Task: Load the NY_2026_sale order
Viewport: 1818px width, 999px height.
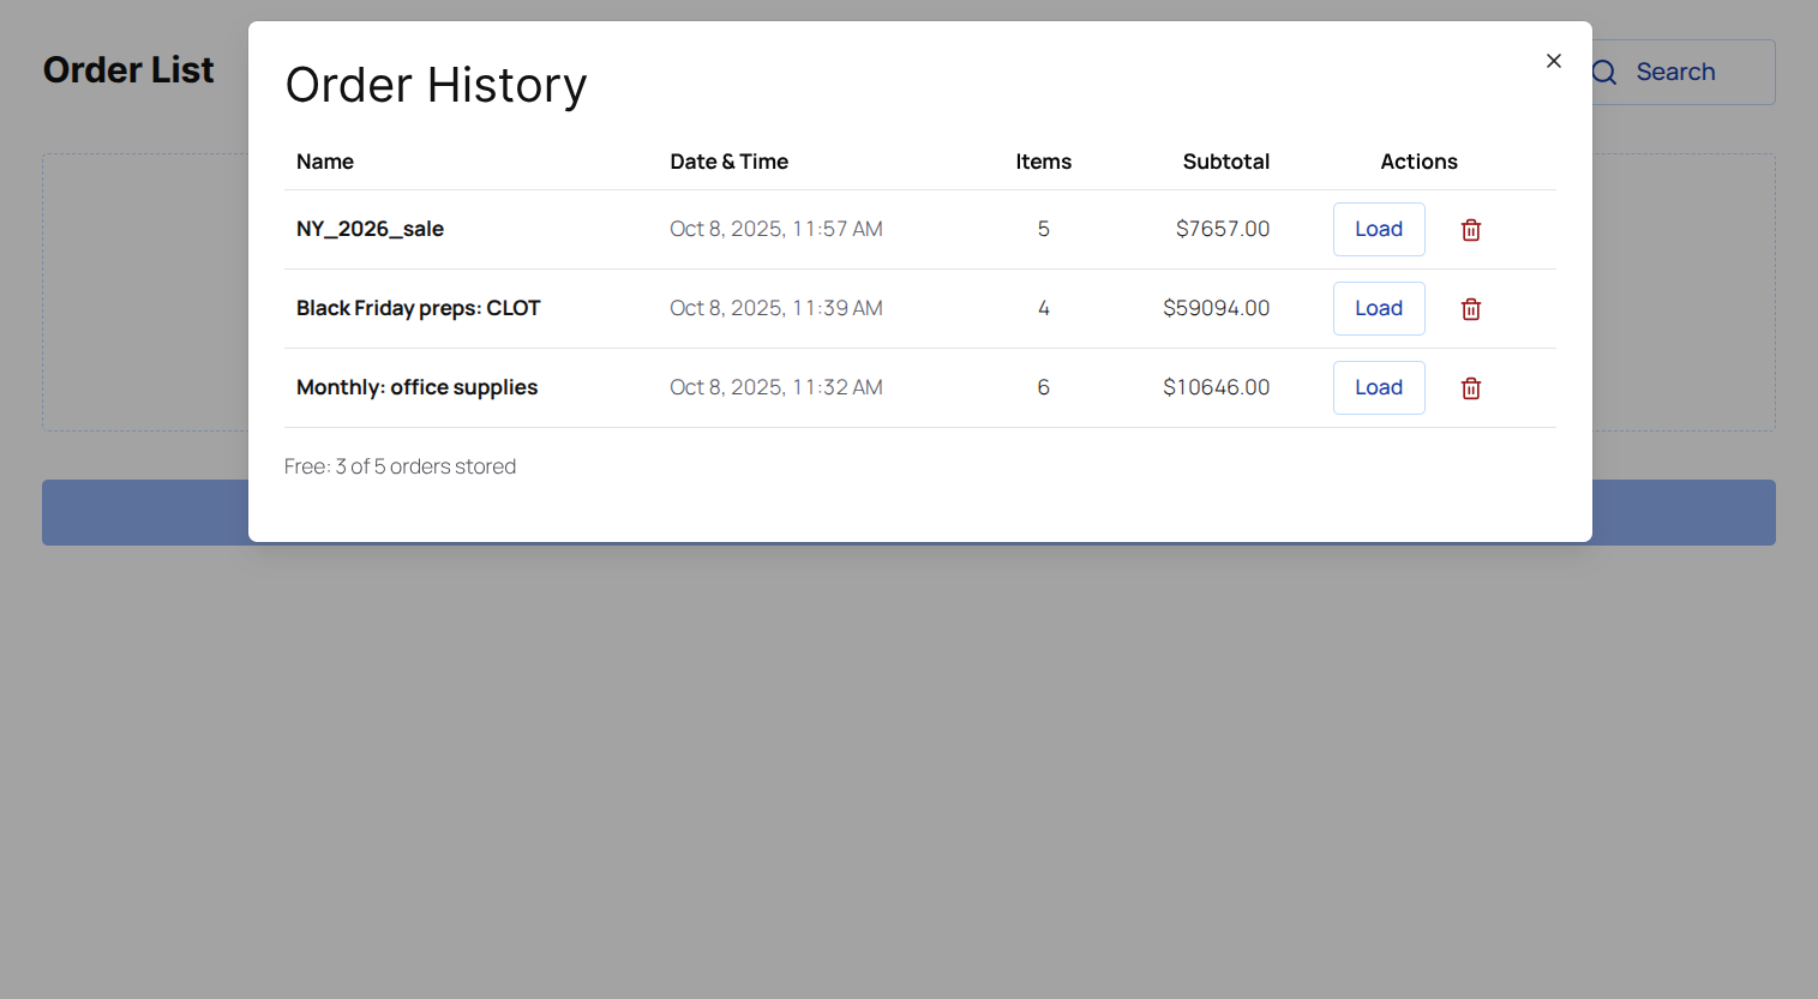Action: pos(1378,229)
